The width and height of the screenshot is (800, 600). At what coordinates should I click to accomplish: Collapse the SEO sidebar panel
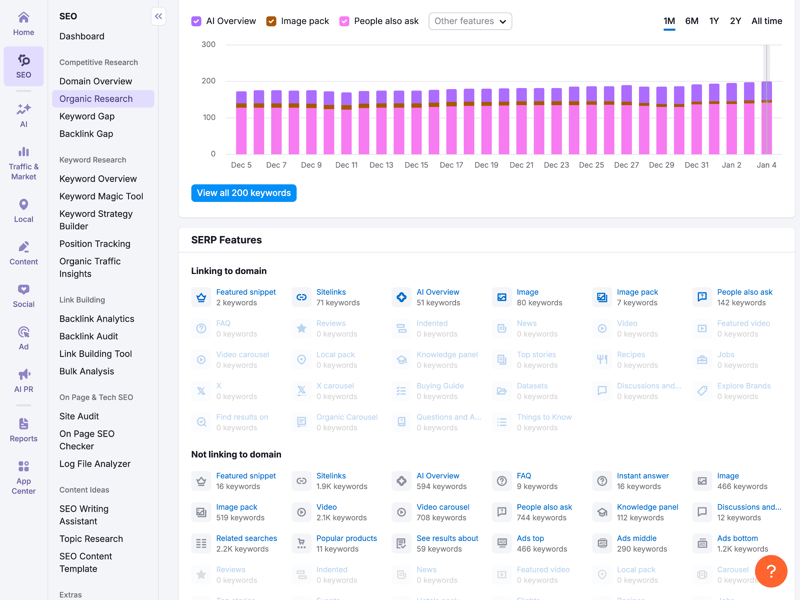(x=158, y=16)
